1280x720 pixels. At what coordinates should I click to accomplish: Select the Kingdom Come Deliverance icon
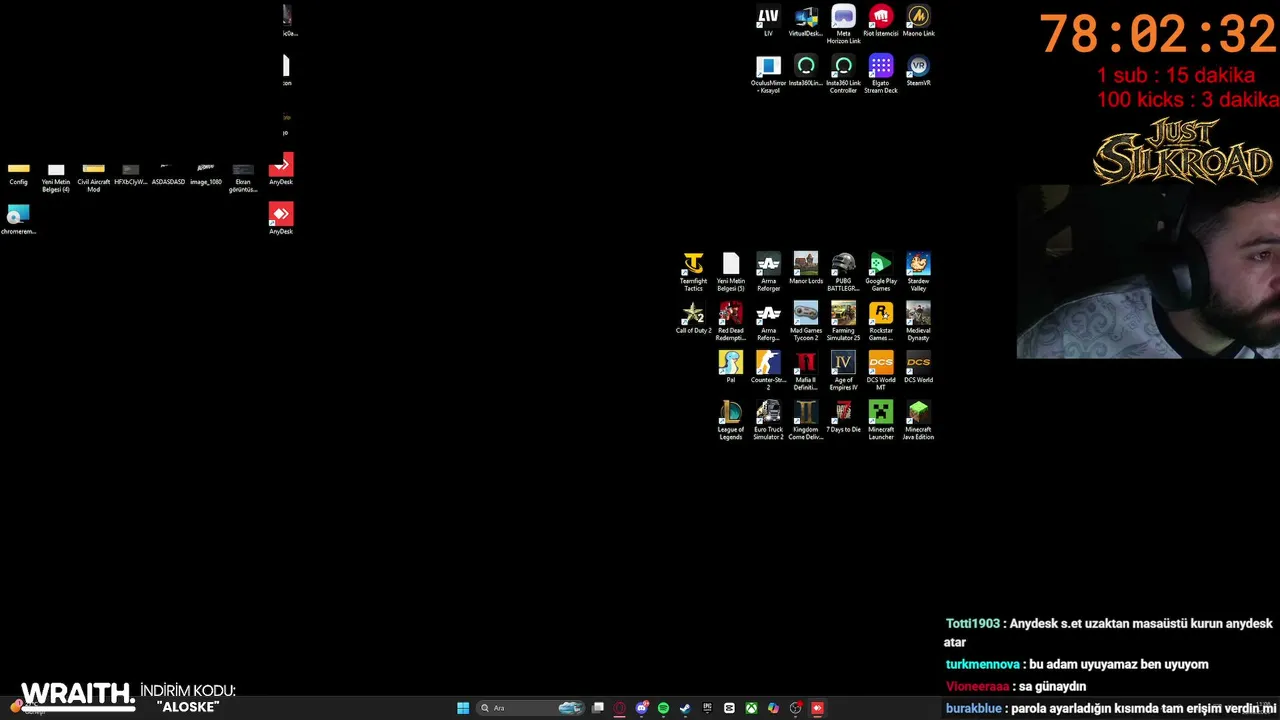click(806, 421)
